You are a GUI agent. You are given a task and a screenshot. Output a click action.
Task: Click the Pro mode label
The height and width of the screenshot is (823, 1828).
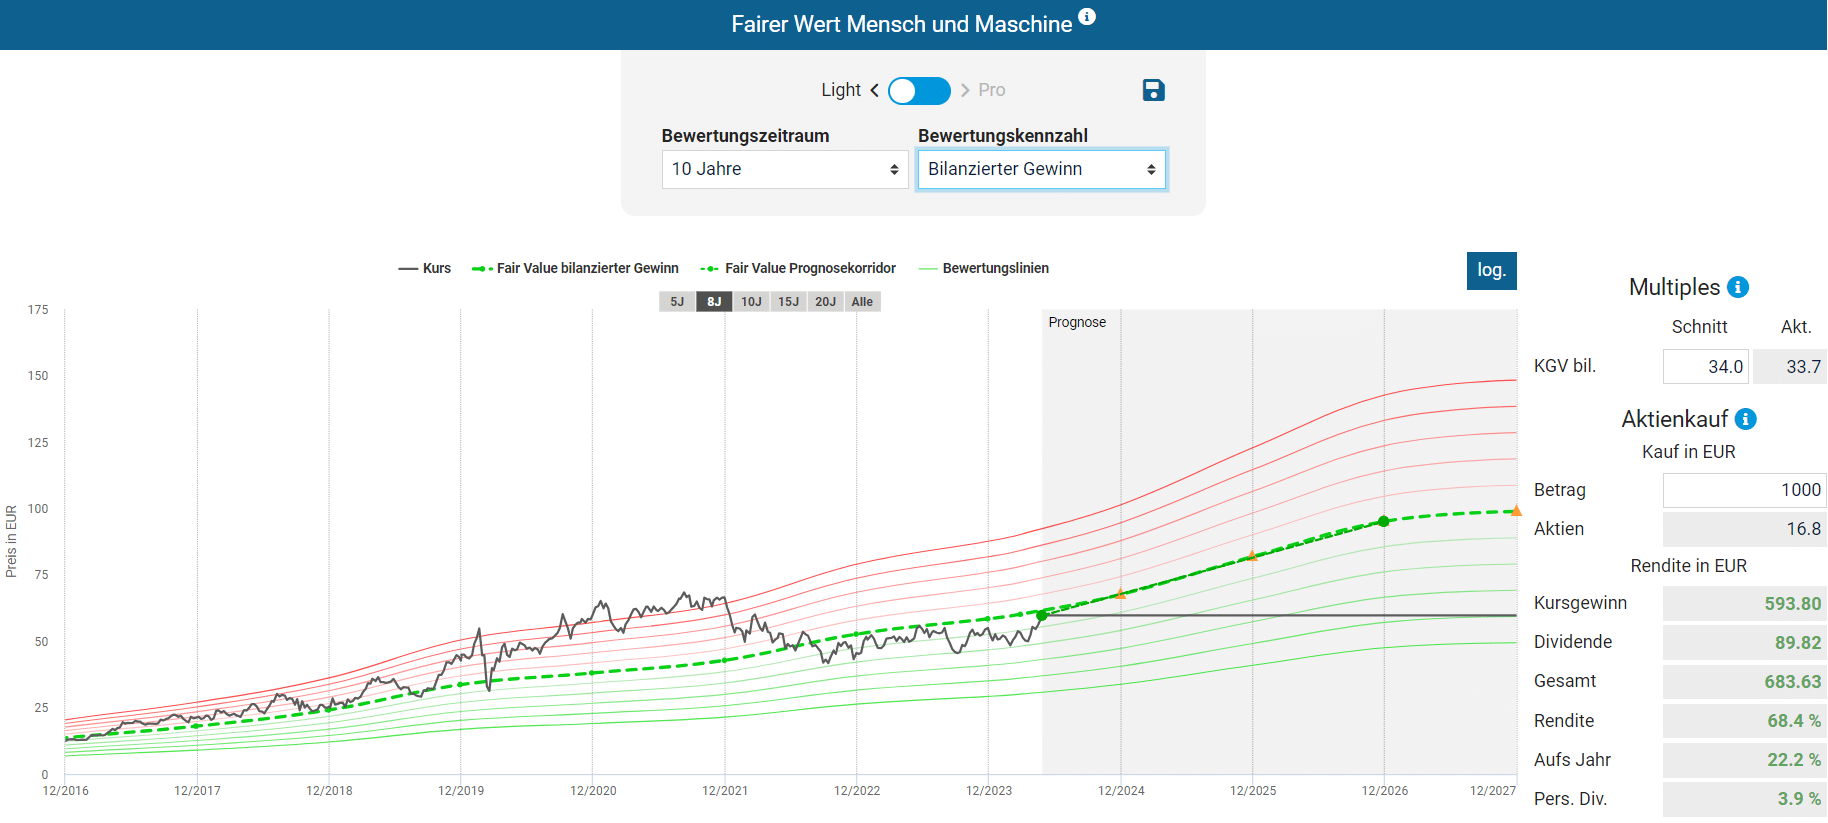[x=992, y=90]
